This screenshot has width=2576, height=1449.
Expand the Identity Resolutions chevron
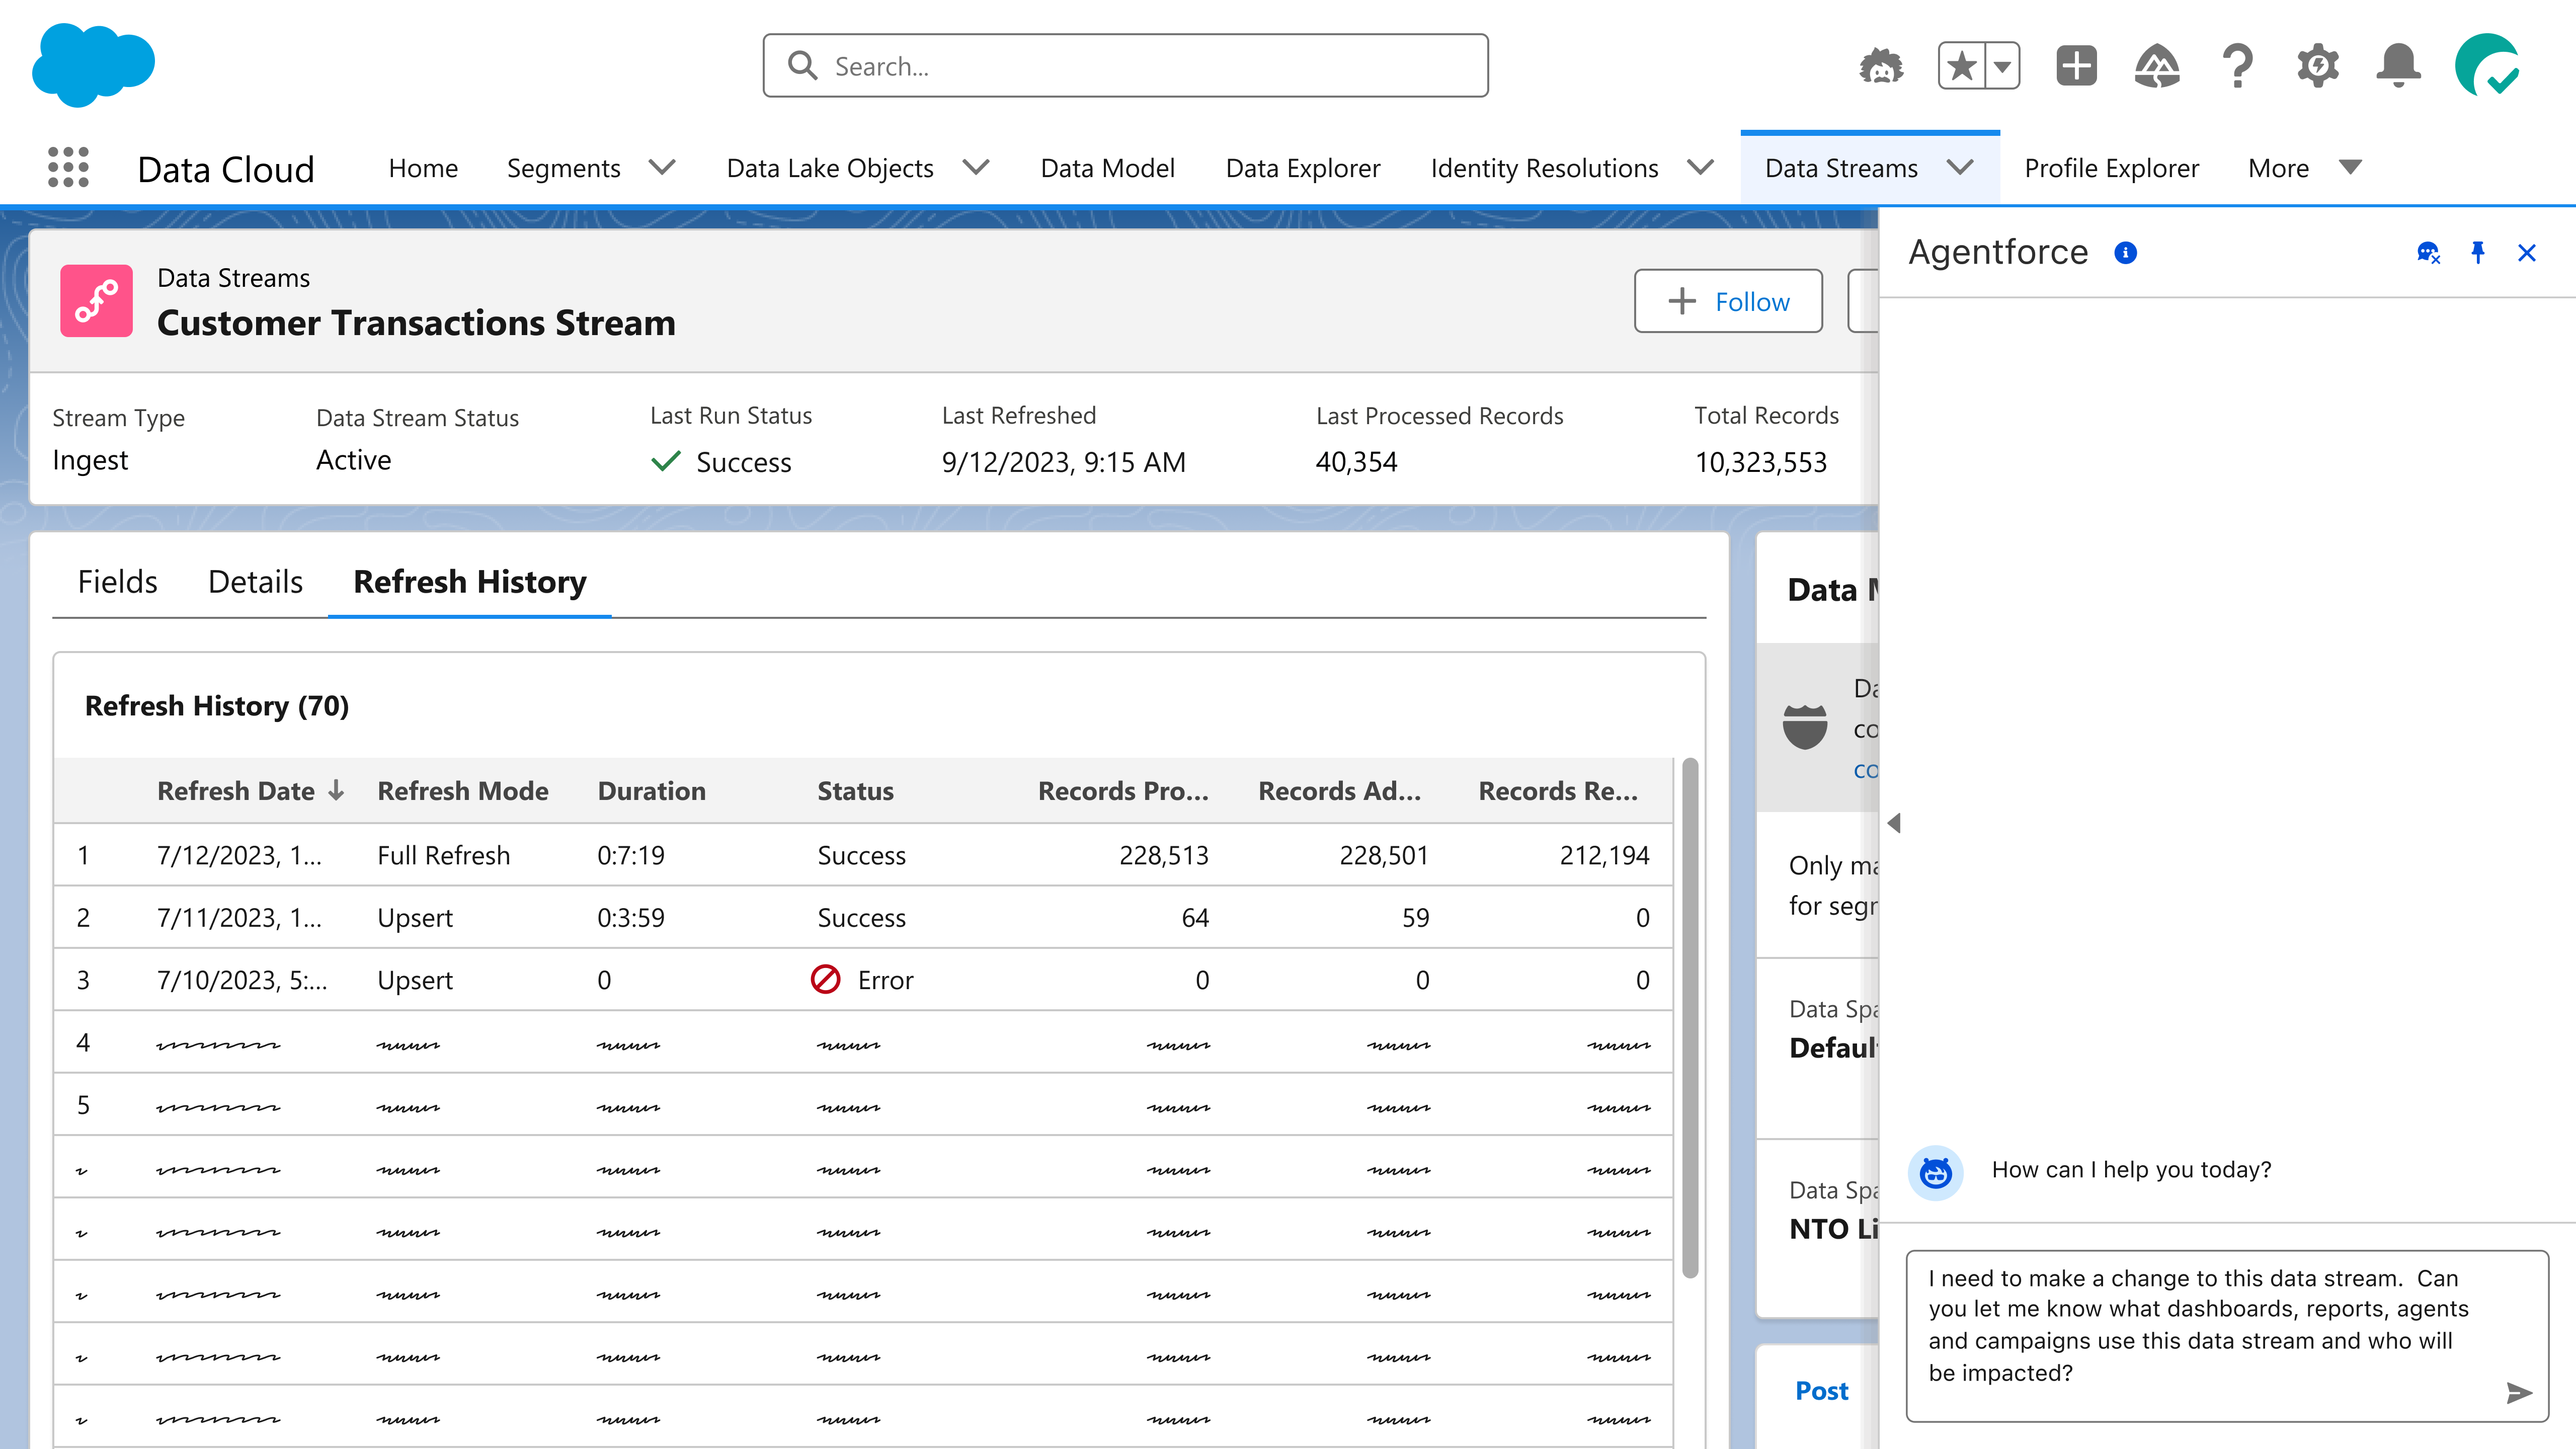point(1700,167)
